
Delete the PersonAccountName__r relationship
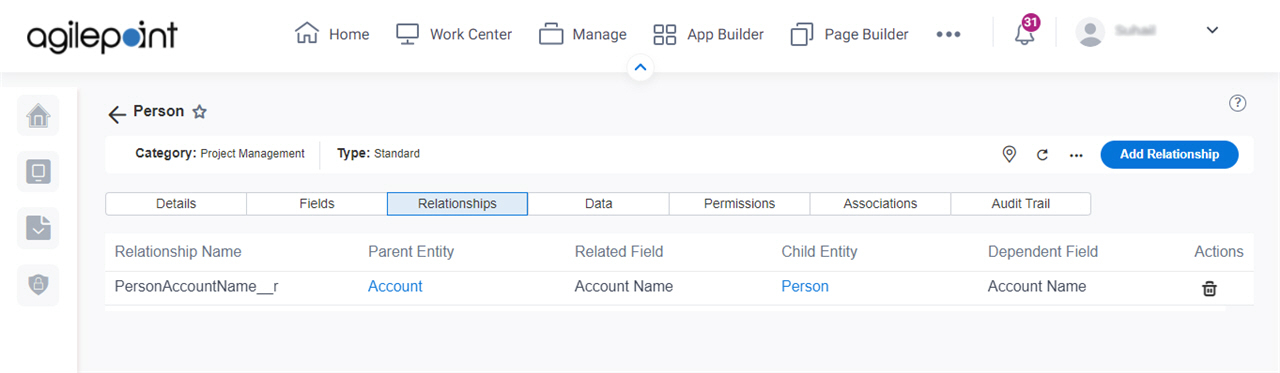pos(1209,288)
